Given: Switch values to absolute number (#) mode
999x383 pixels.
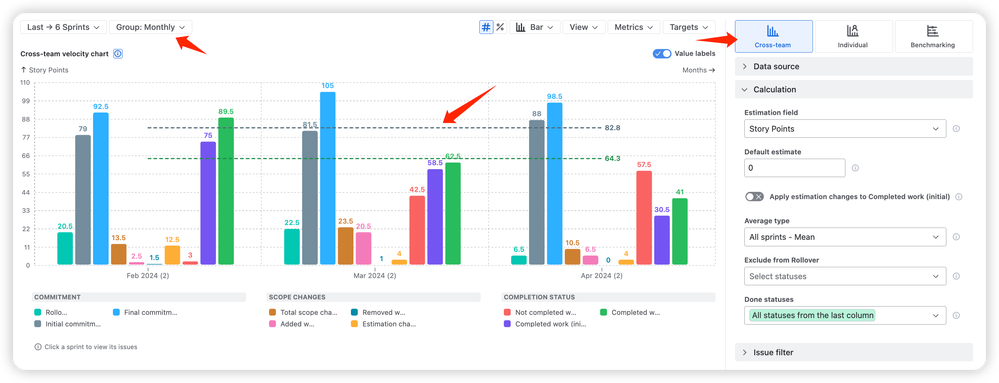Looking at the screenshot, I should click(486, 27).
